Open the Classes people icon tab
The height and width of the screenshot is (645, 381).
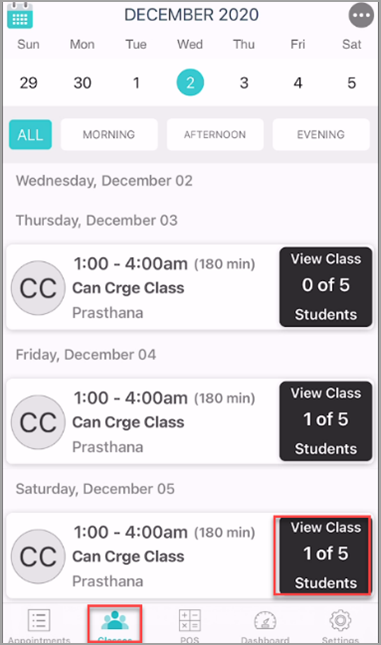tap(115, 620)
